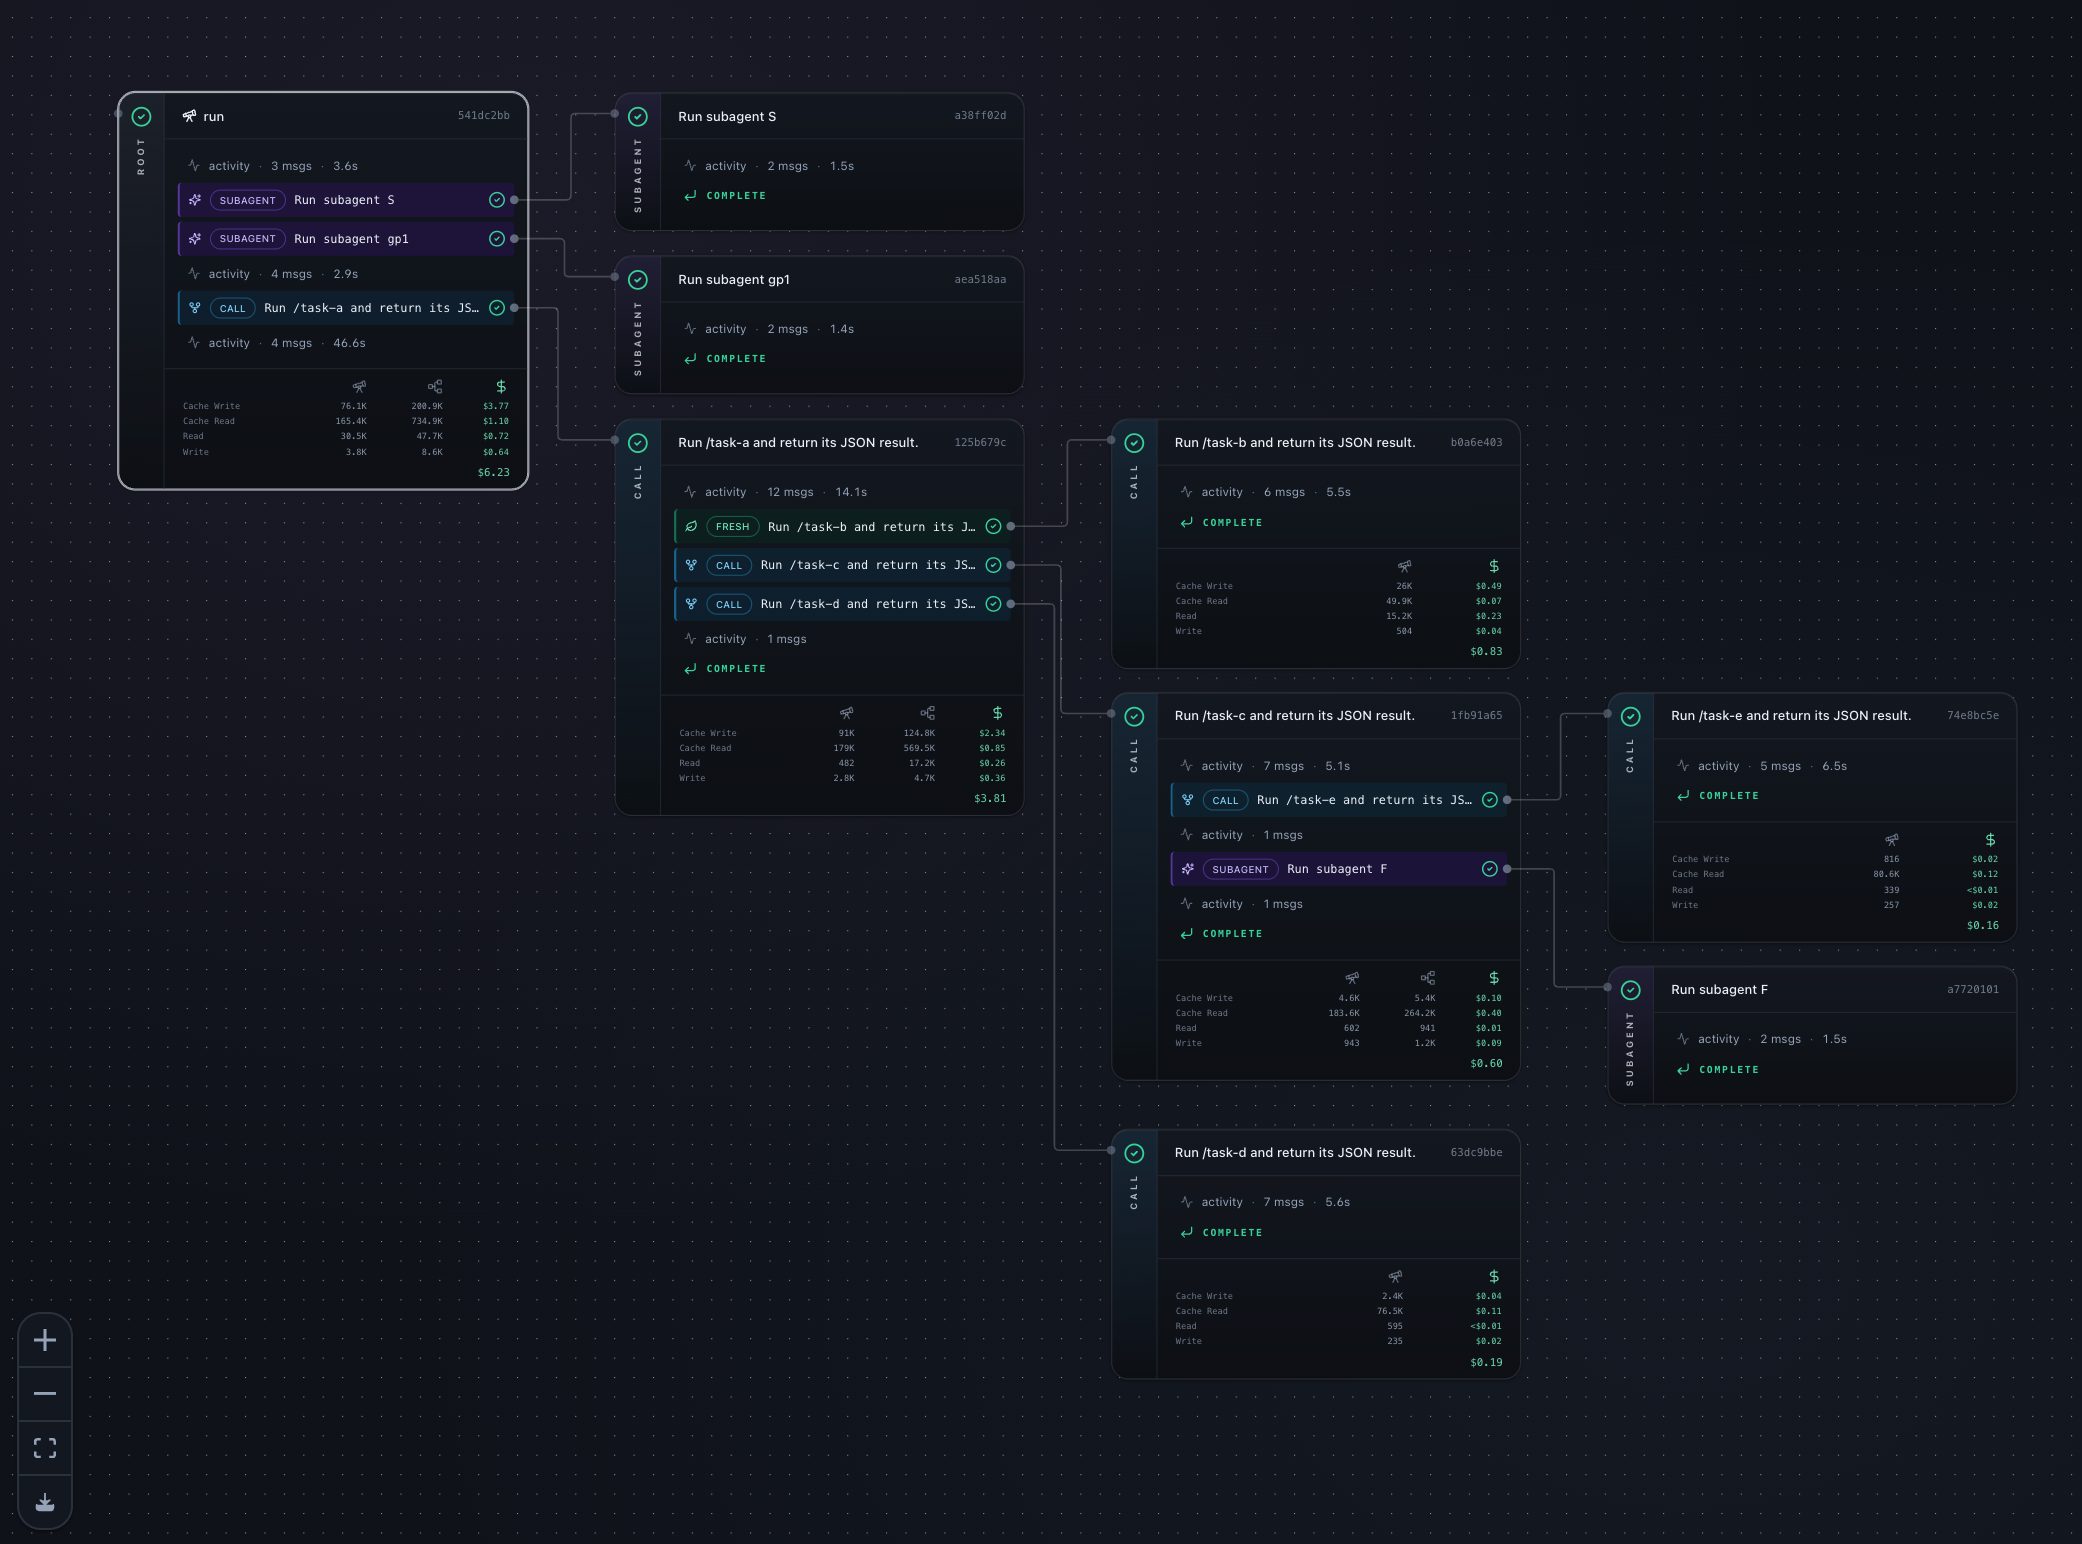Click green status check on root run node
The width and height of the screenshot is (2082, 1544).
142,117
